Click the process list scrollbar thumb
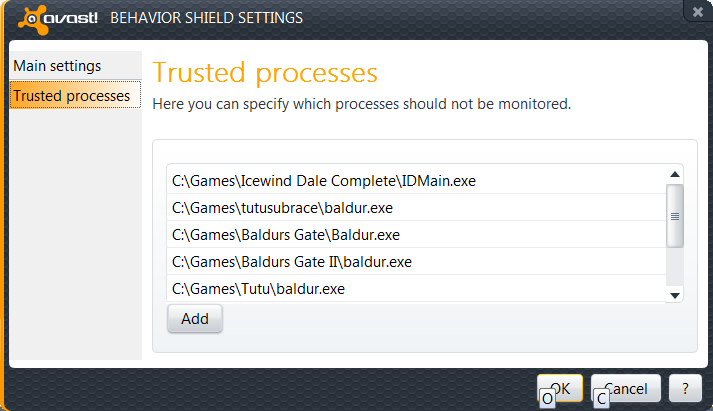Image resolution: width=713 pixels, height=411 pixels. 675,215
